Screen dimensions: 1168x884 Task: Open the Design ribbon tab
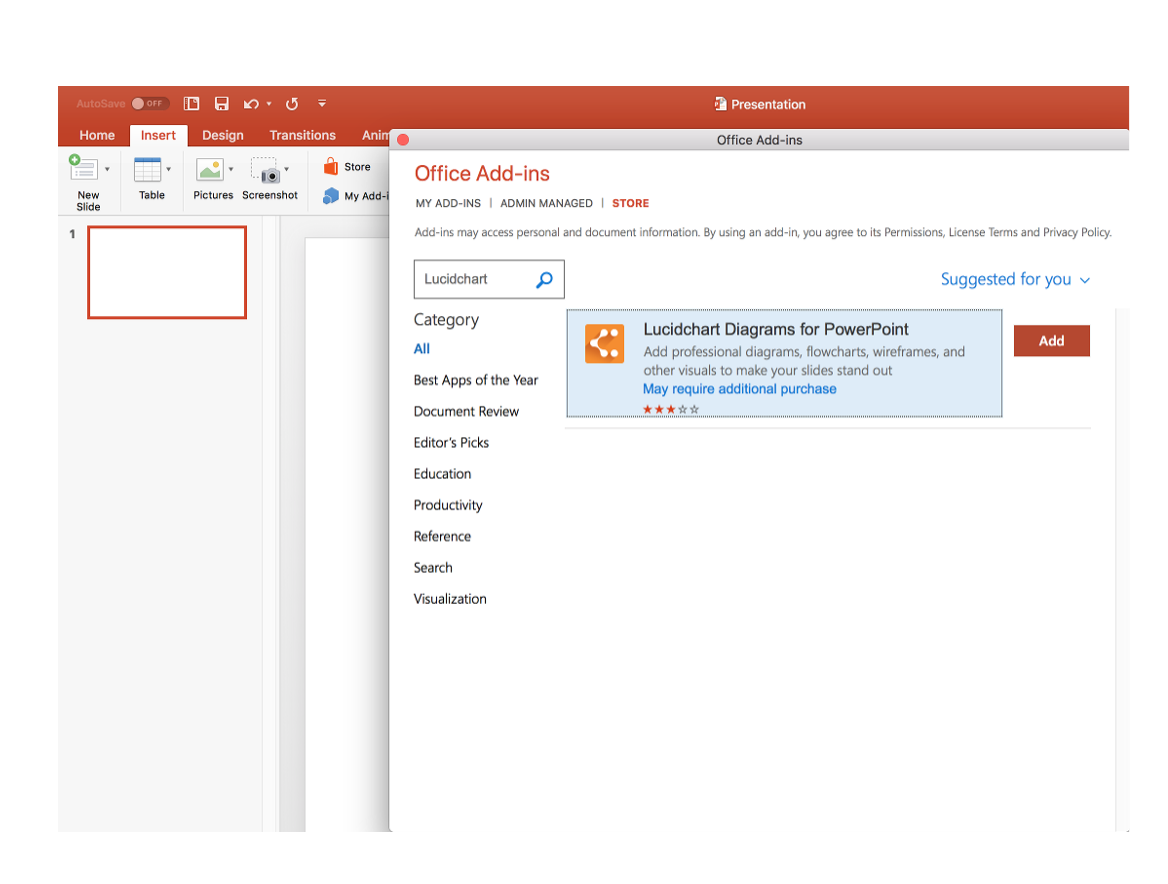point(223,135)
